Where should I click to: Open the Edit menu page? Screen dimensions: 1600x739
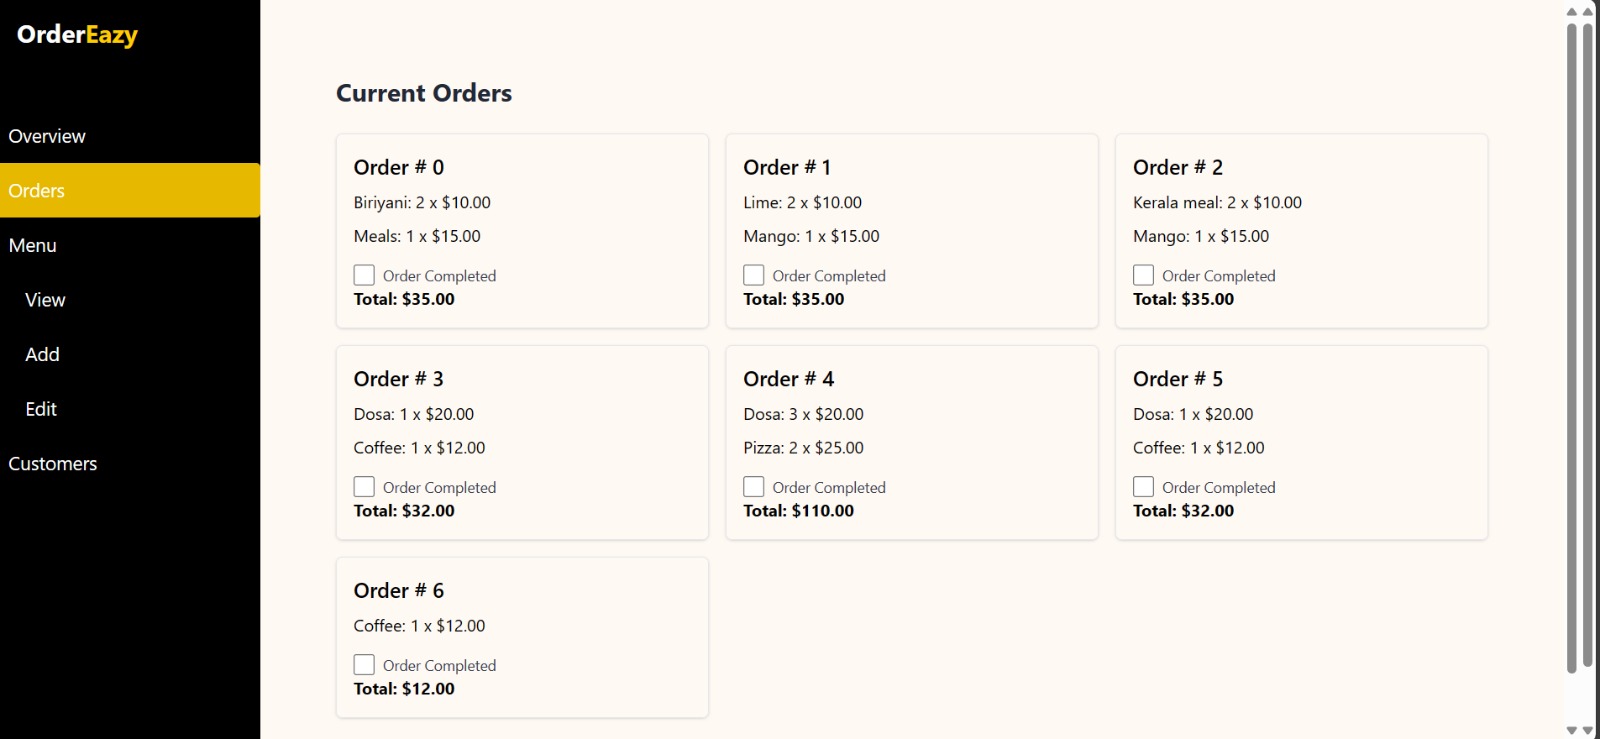tap(41, 409)
